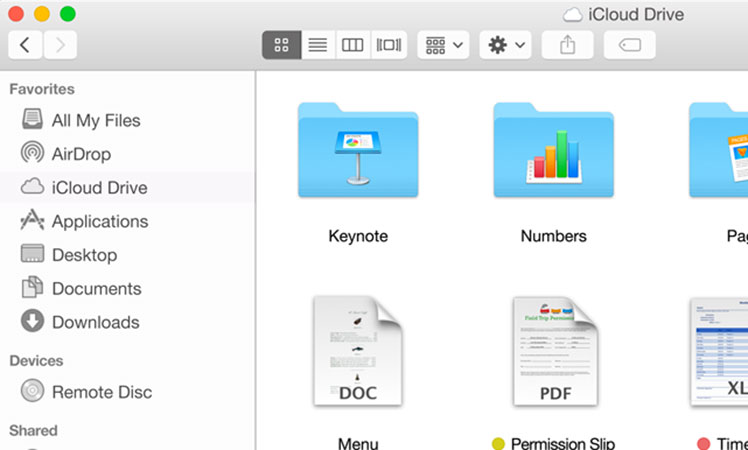Image resolution: width=748 pixels, height=450 pixels.
Task: Select AirDrop in the sidebar
Action: tap(81, 154)
